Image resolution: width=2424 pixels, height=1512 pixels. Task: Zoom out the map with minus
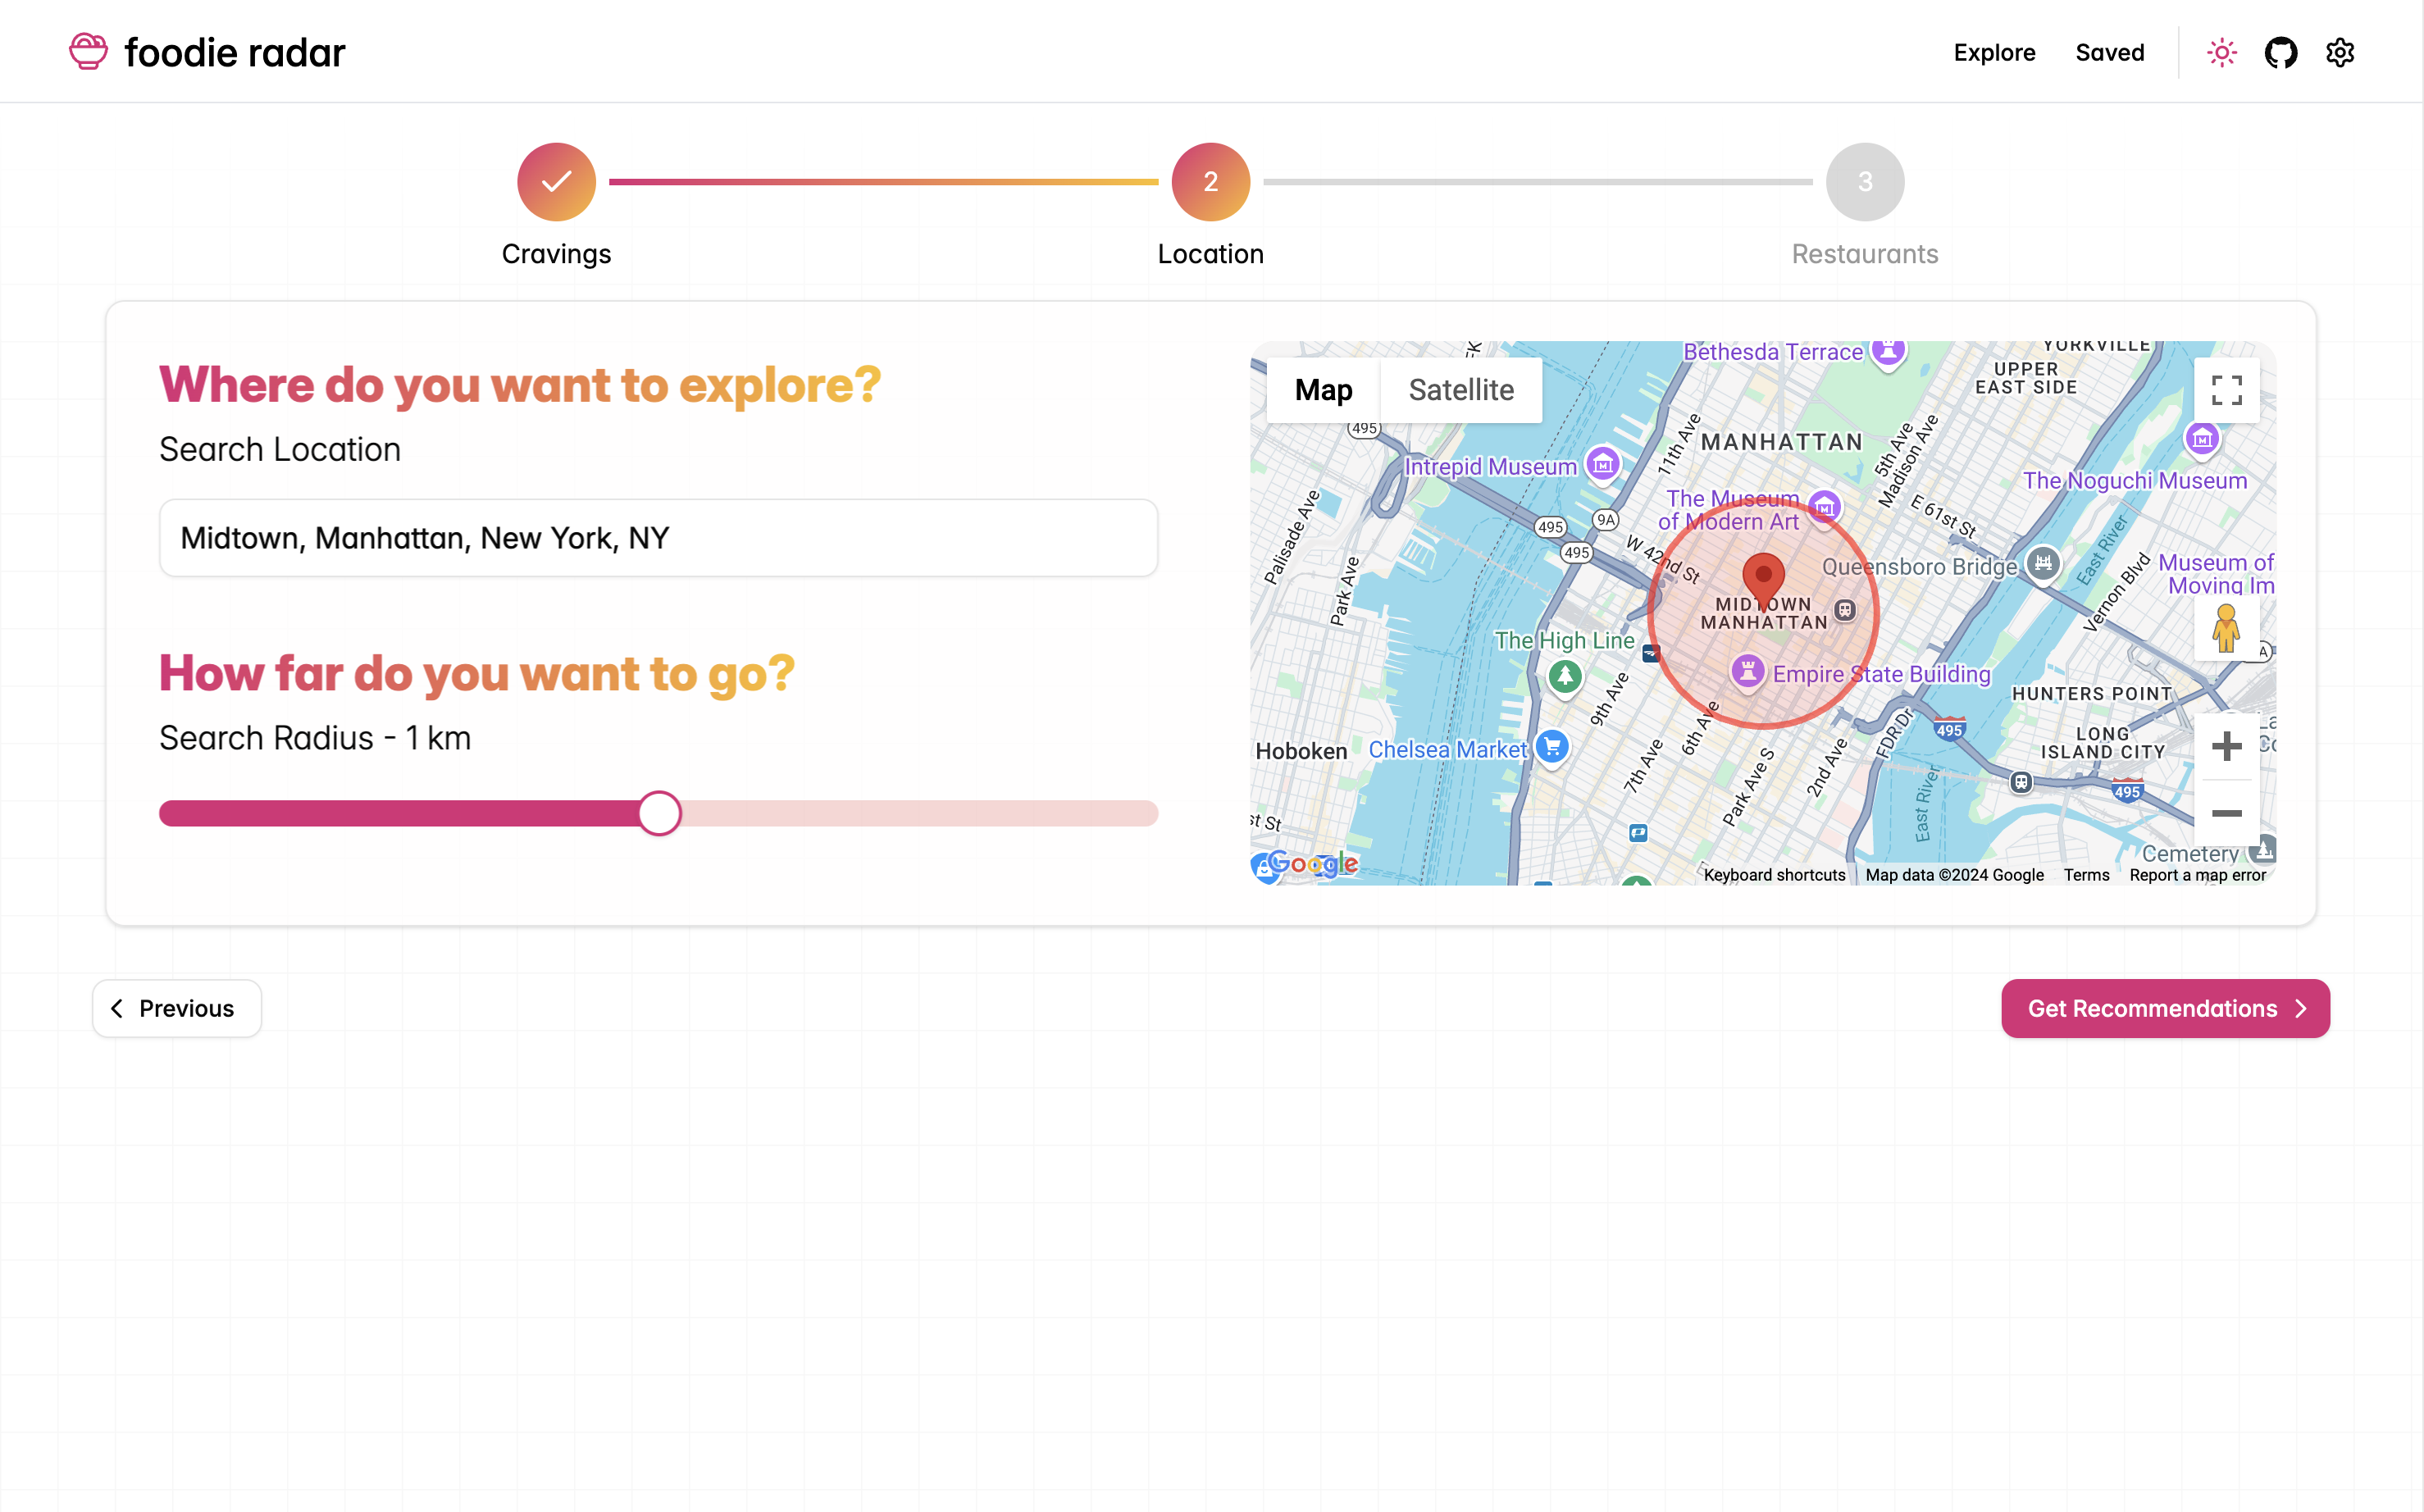tap(2226, 813)
